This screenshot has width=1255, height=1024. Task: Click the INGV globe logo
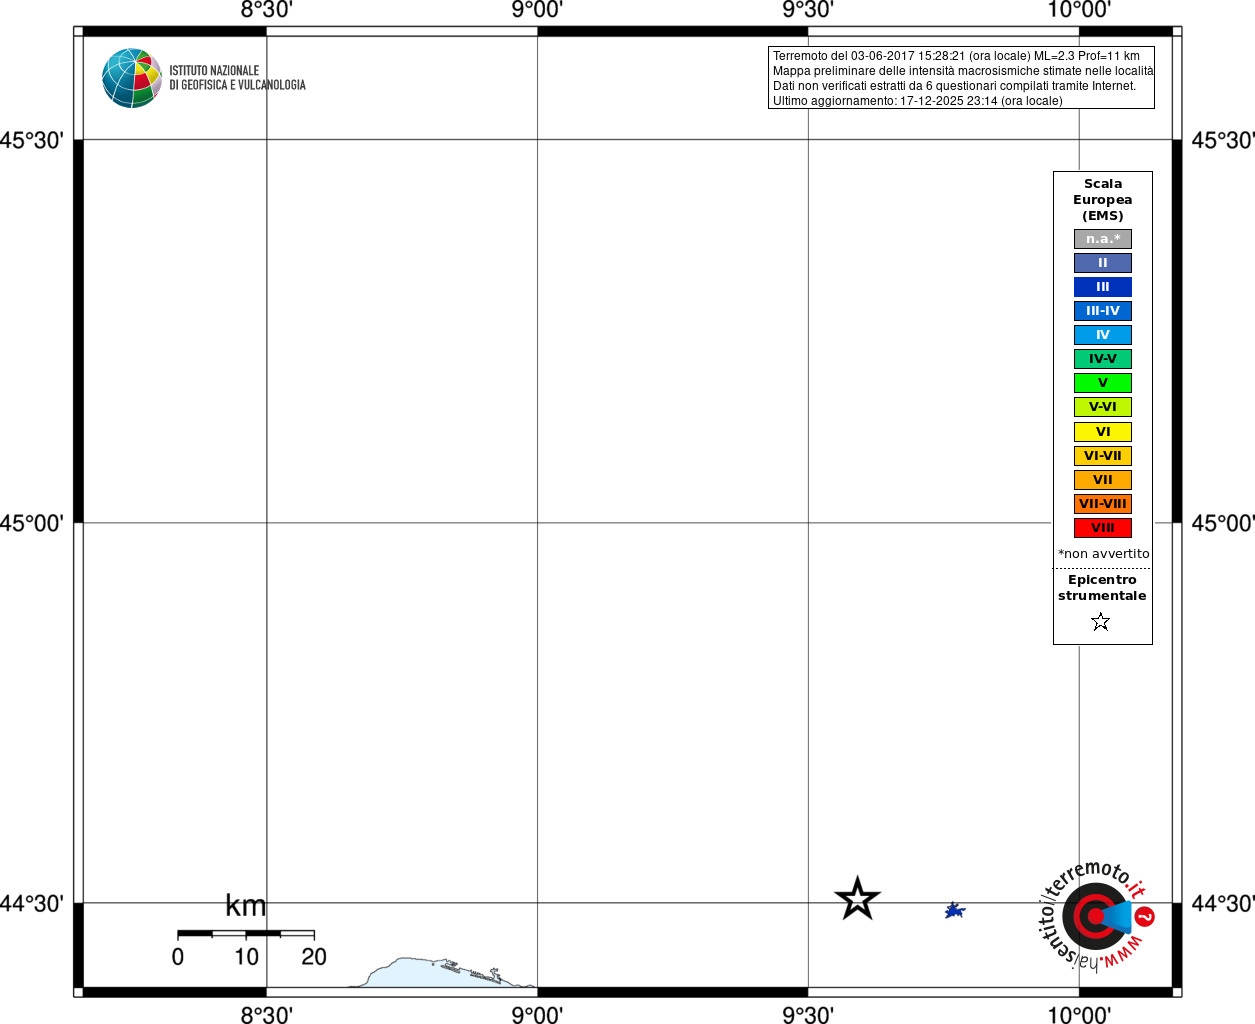[132, 78]
